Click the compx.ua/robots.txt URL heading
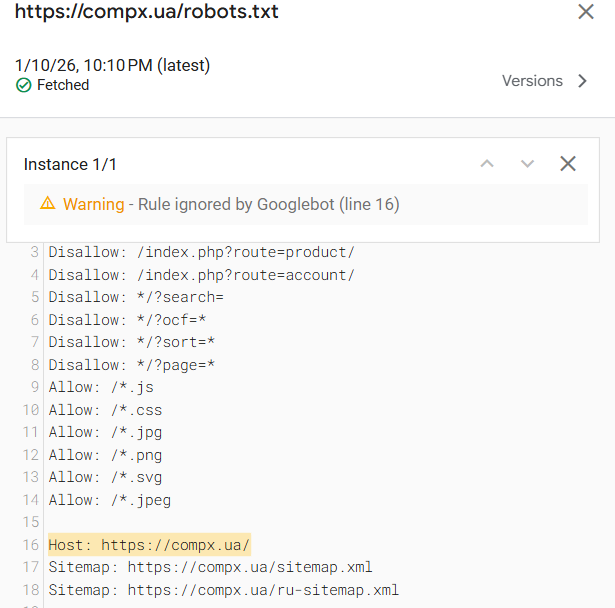The width and height of the screenshot is (615, 608). (147, 12)
